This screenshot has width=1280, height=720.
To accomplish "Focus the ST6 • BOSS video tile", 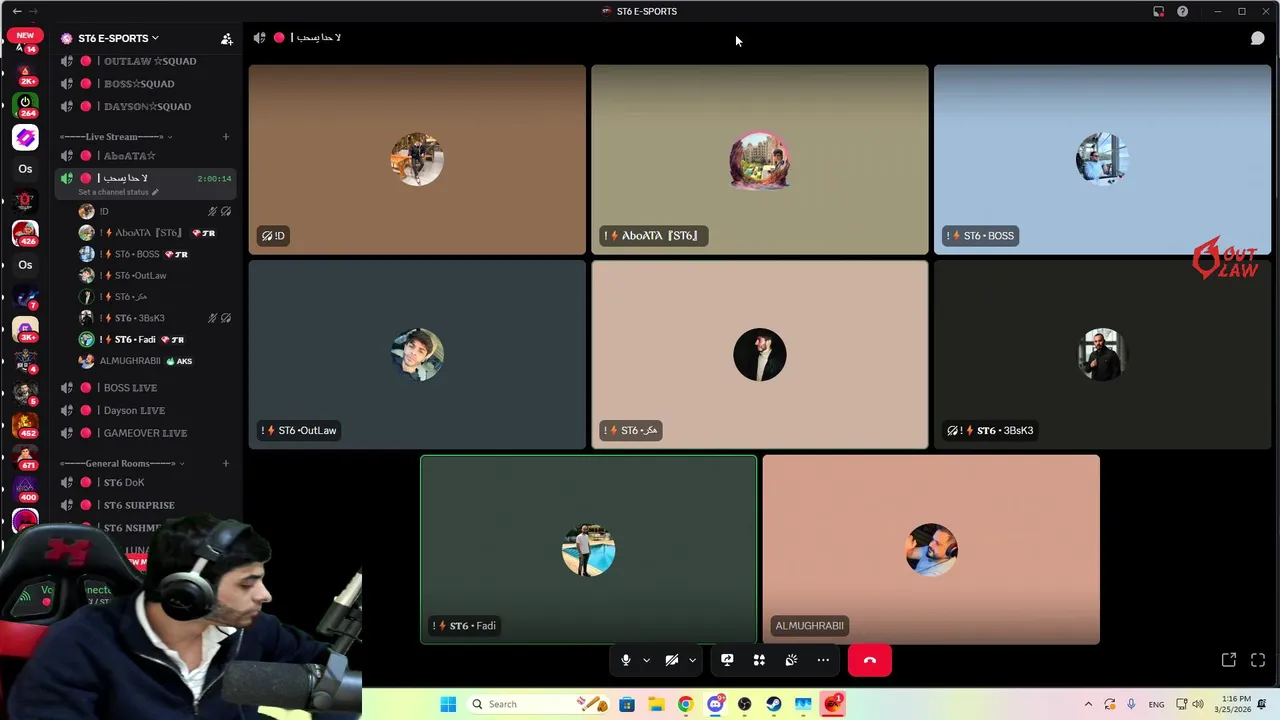I will 1102,160.
